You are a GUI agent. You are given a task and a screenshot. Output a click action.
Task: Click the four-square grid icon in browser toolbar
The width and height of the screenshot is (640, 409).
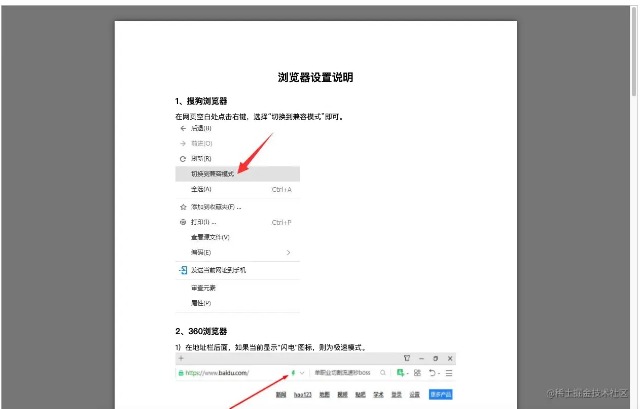pos(415,373)
